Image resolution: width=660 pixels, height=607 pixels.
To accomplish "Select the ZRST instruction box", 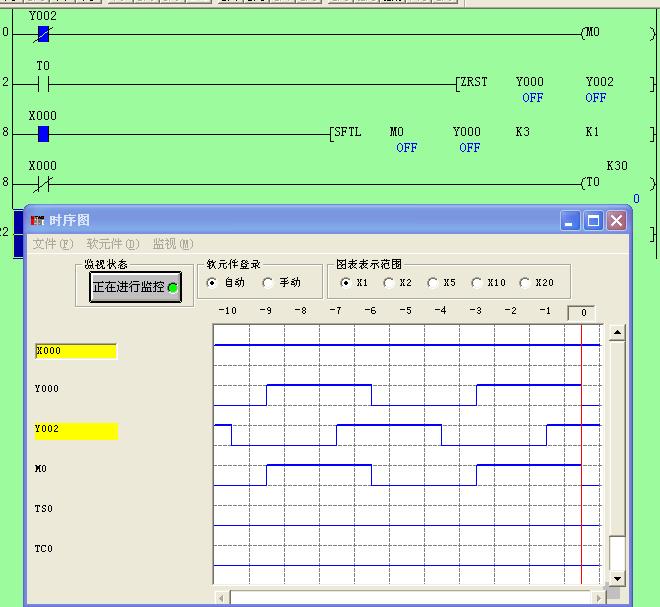I will (x=474, y=82).
